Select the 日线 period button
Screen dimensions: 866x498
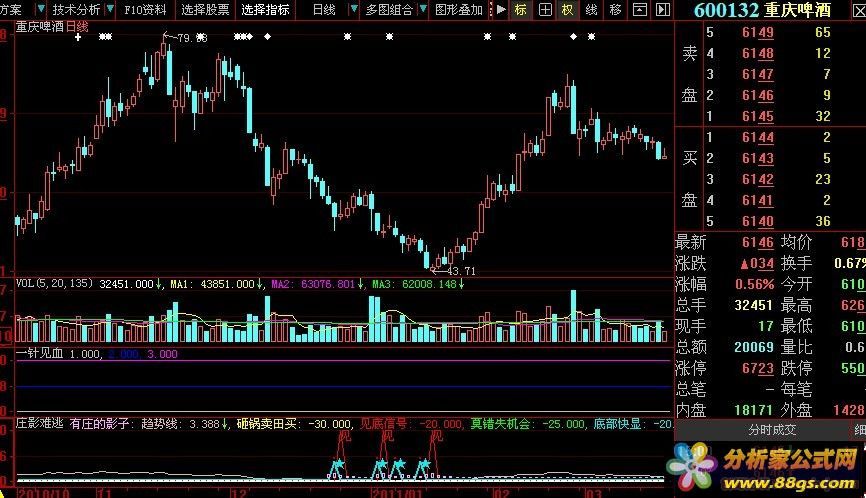point(324,9)
